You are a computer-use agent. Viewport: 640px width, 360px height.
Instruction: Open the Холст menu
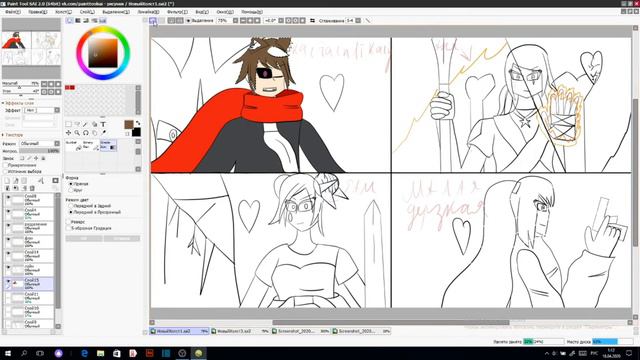point(63,12)
